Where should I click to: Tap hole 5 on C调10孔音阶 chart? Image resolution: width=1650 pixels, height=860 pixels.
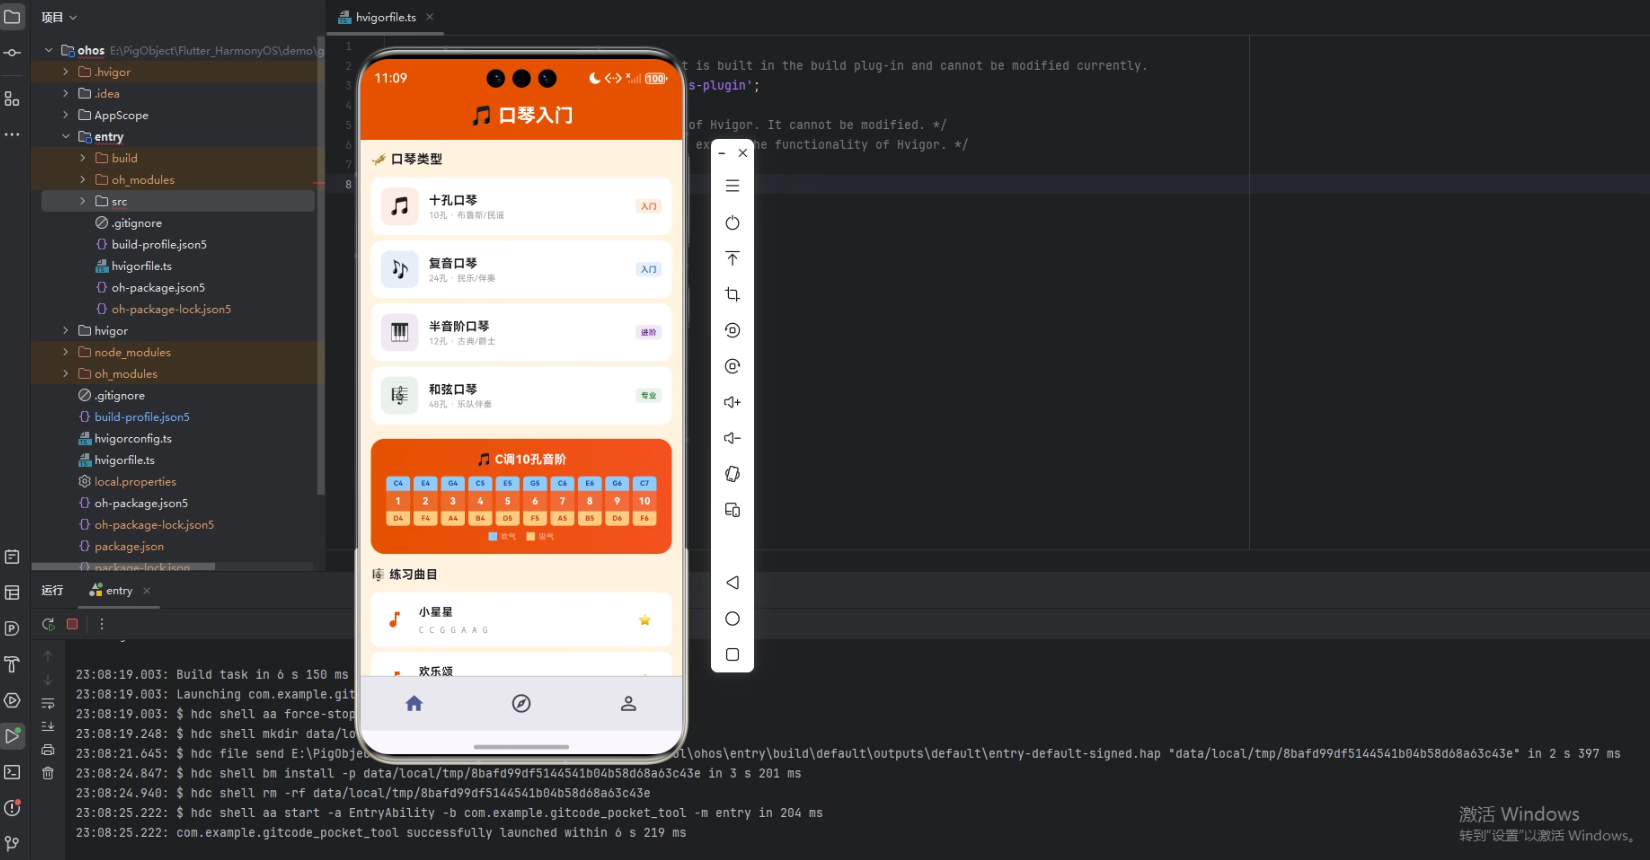pyautogui.click(x=508, y=501)
